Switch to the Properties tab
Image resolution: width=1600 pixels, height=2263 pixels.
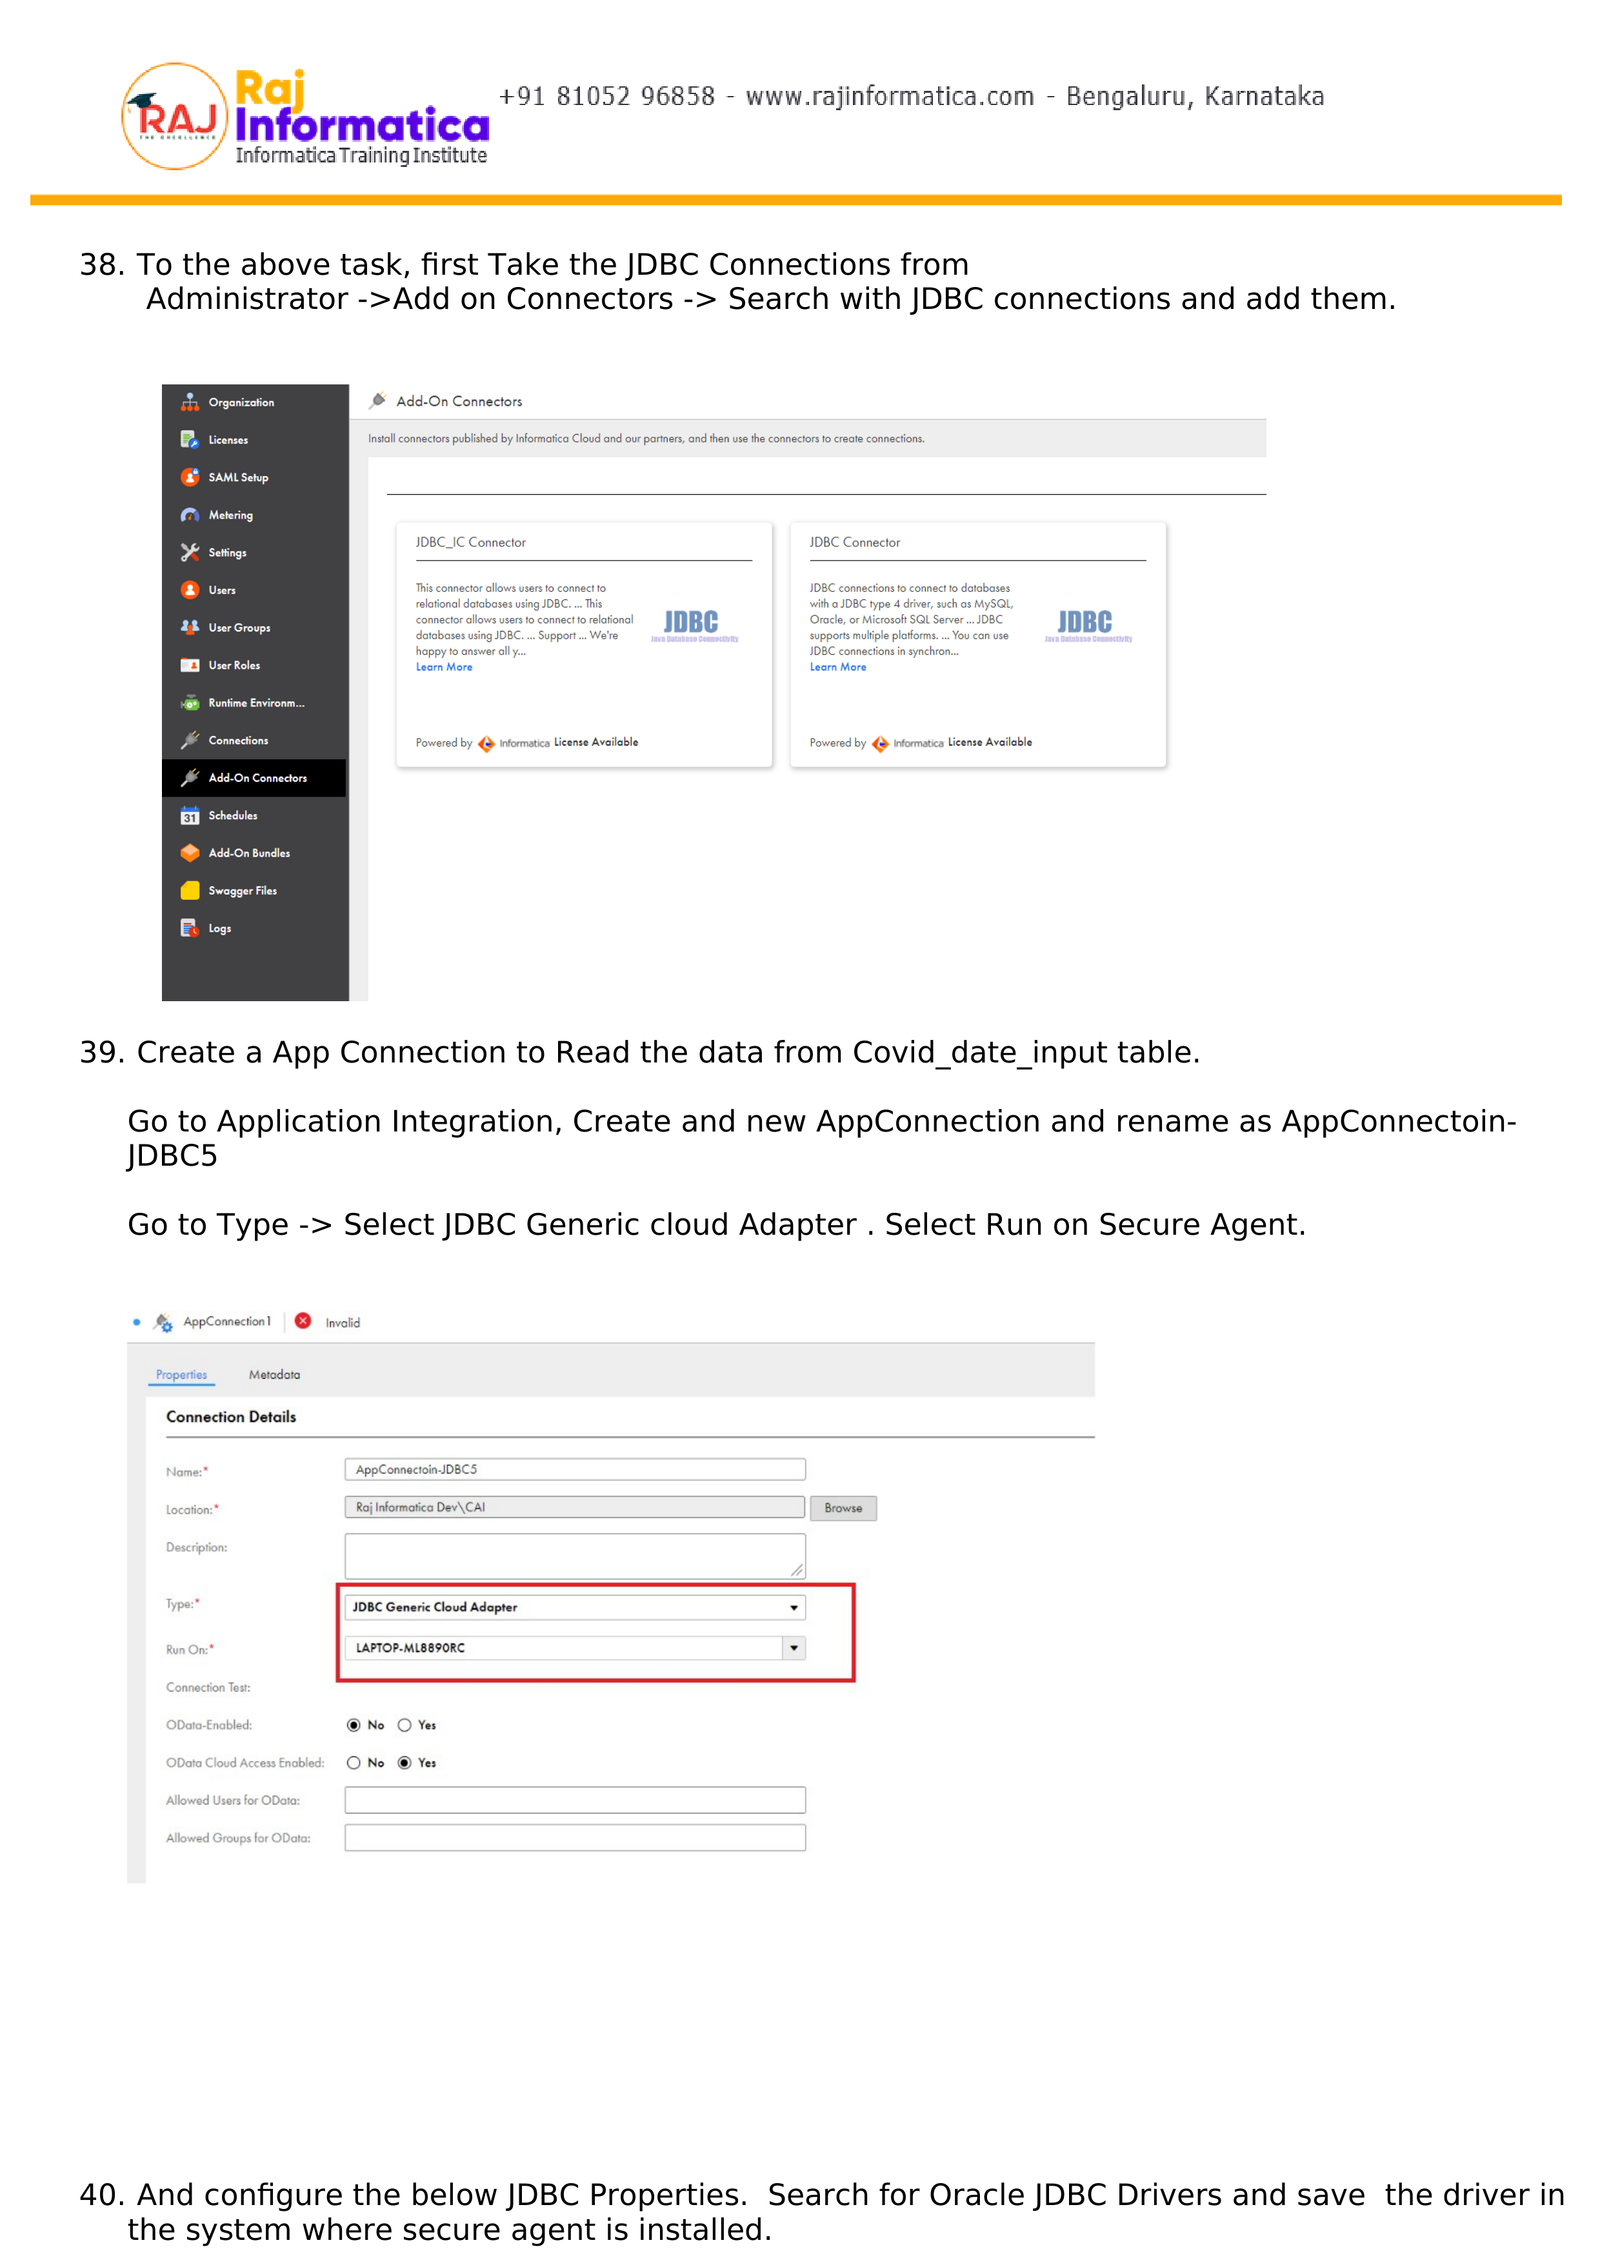[181, 1375]
